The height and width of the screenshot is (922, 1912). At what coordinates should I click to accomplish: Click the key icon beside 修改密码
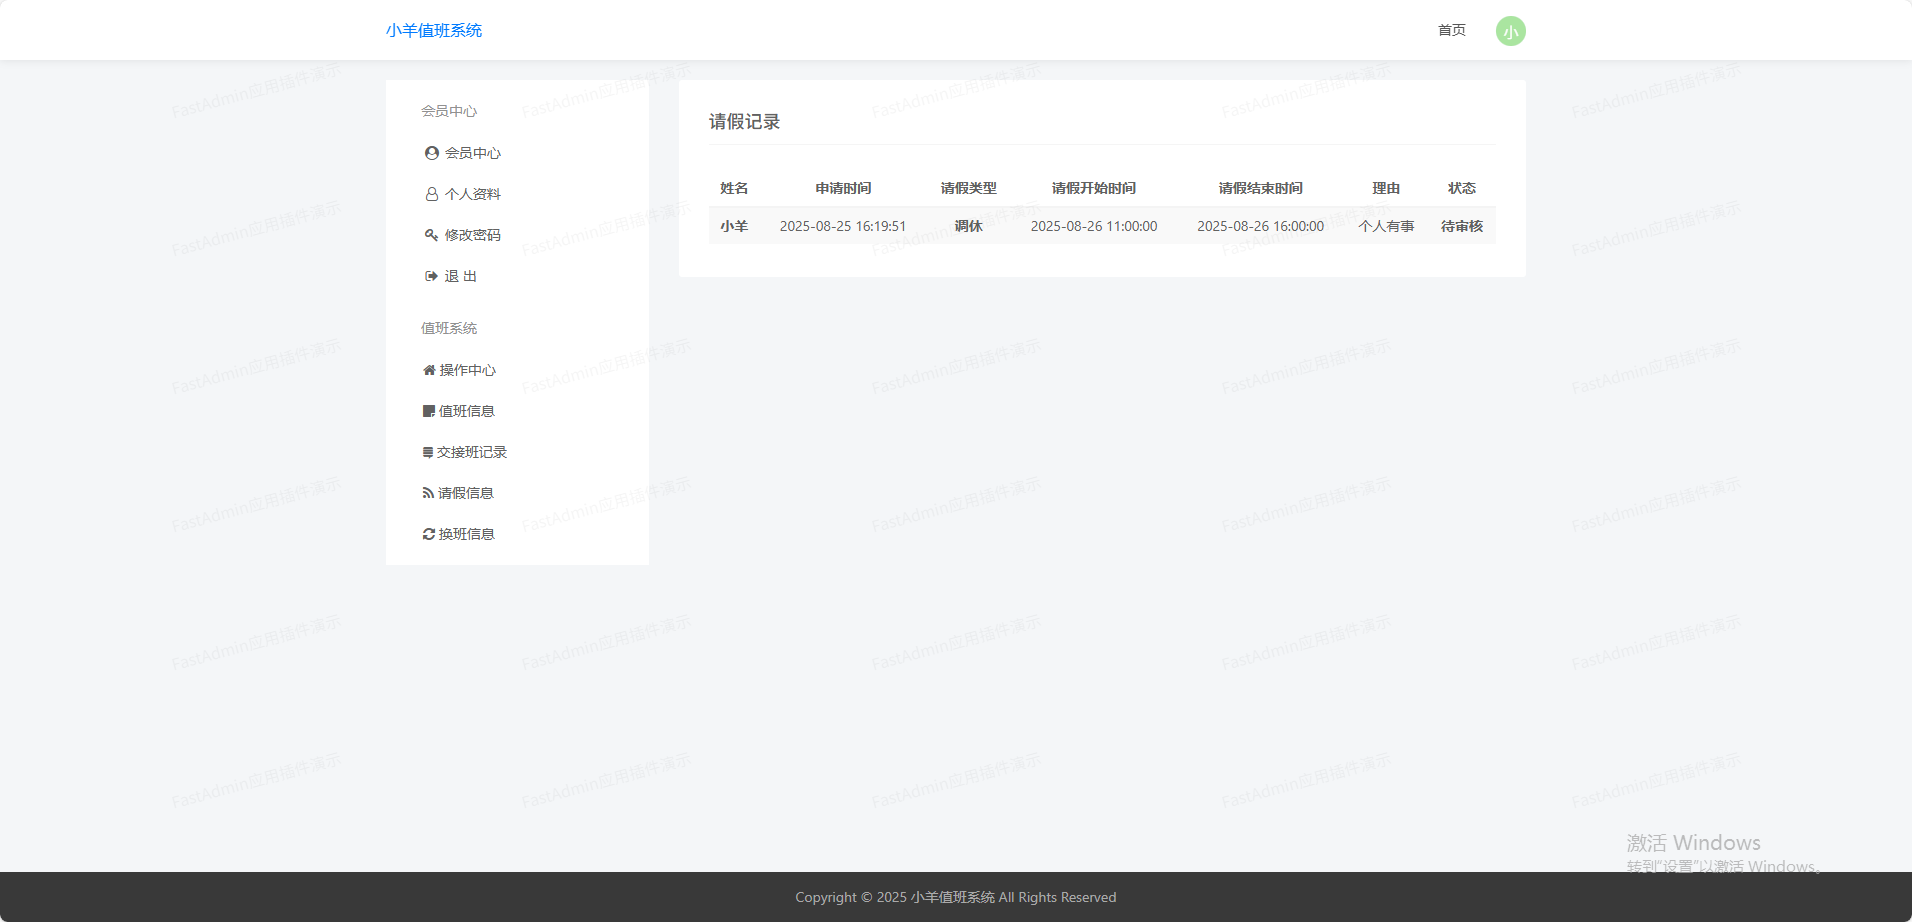431,235
